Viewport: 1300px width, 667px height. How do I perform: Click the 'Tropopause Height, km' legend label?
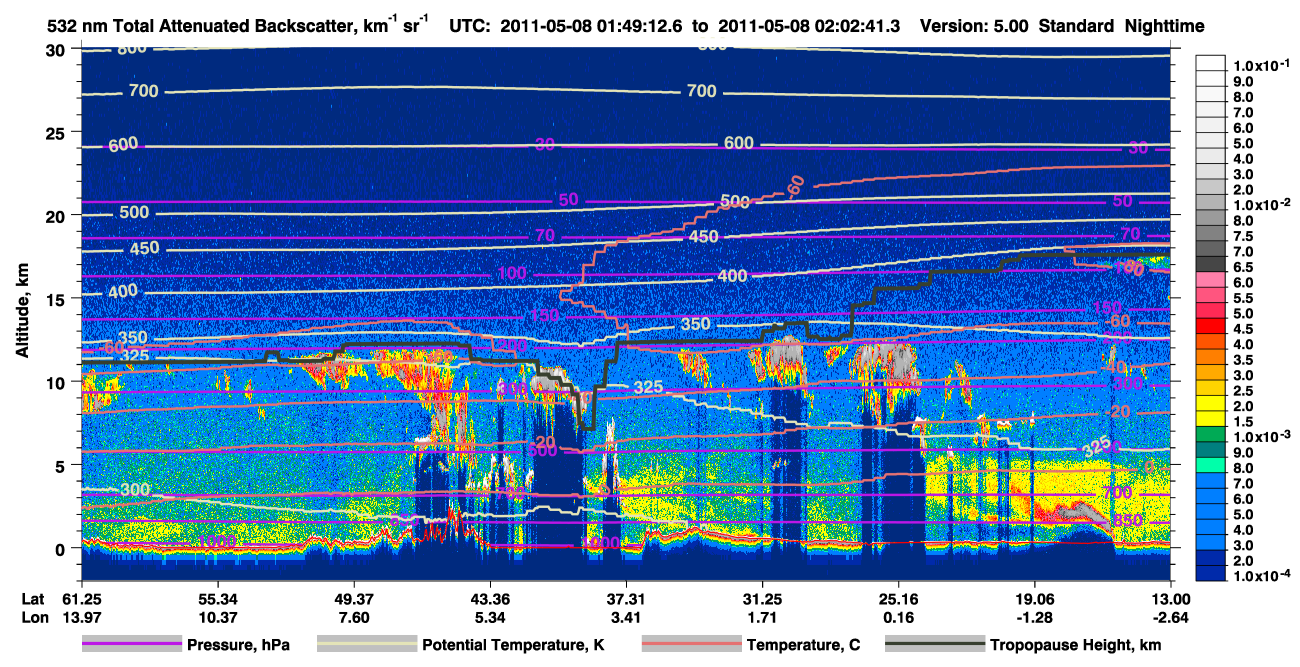click(x=1075, y=645)
